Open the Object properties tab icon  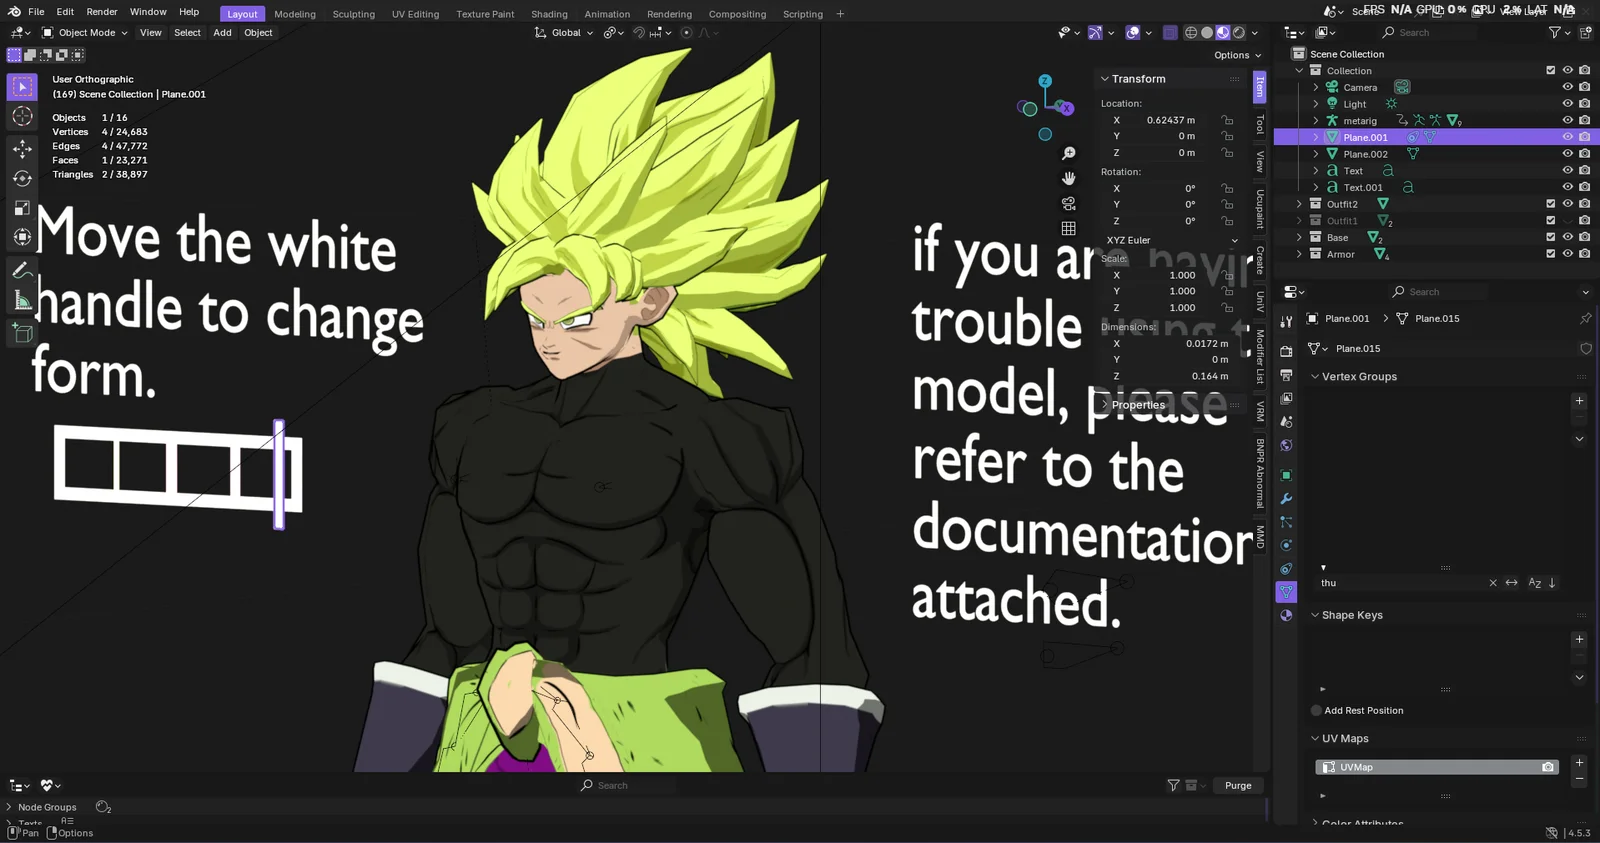pos(1286,475)
